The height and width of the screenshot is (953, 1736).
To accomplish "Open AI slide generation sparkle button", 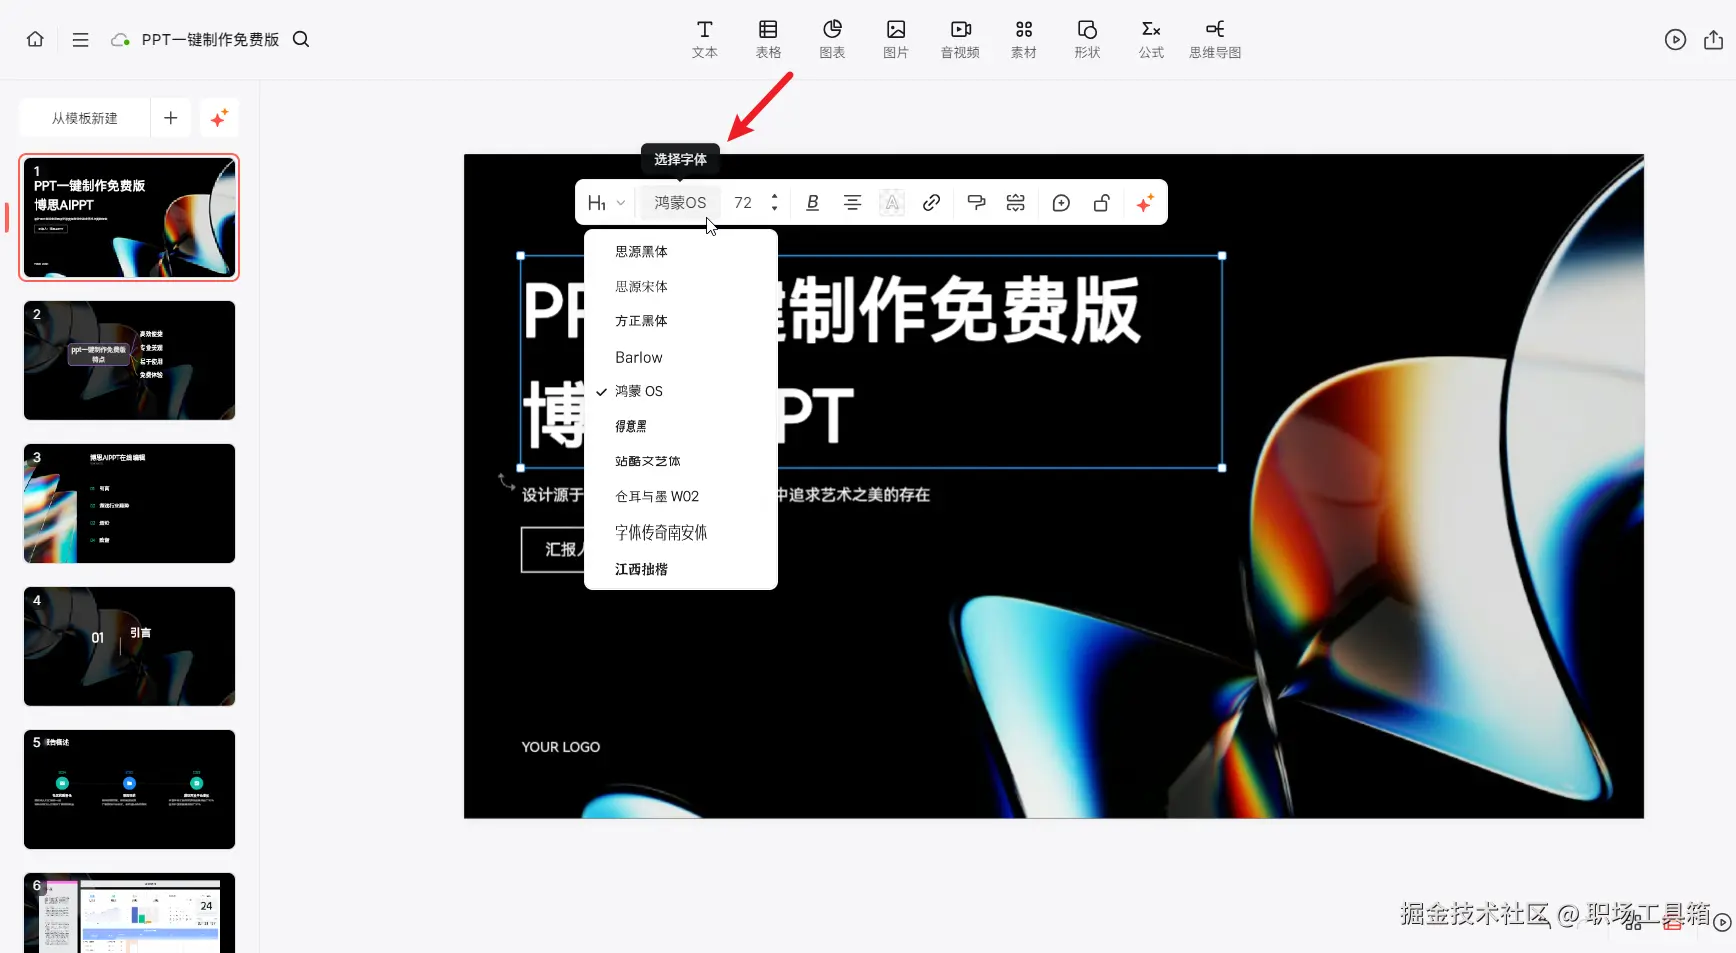I will pyautogui.click(x=219, y=118).
